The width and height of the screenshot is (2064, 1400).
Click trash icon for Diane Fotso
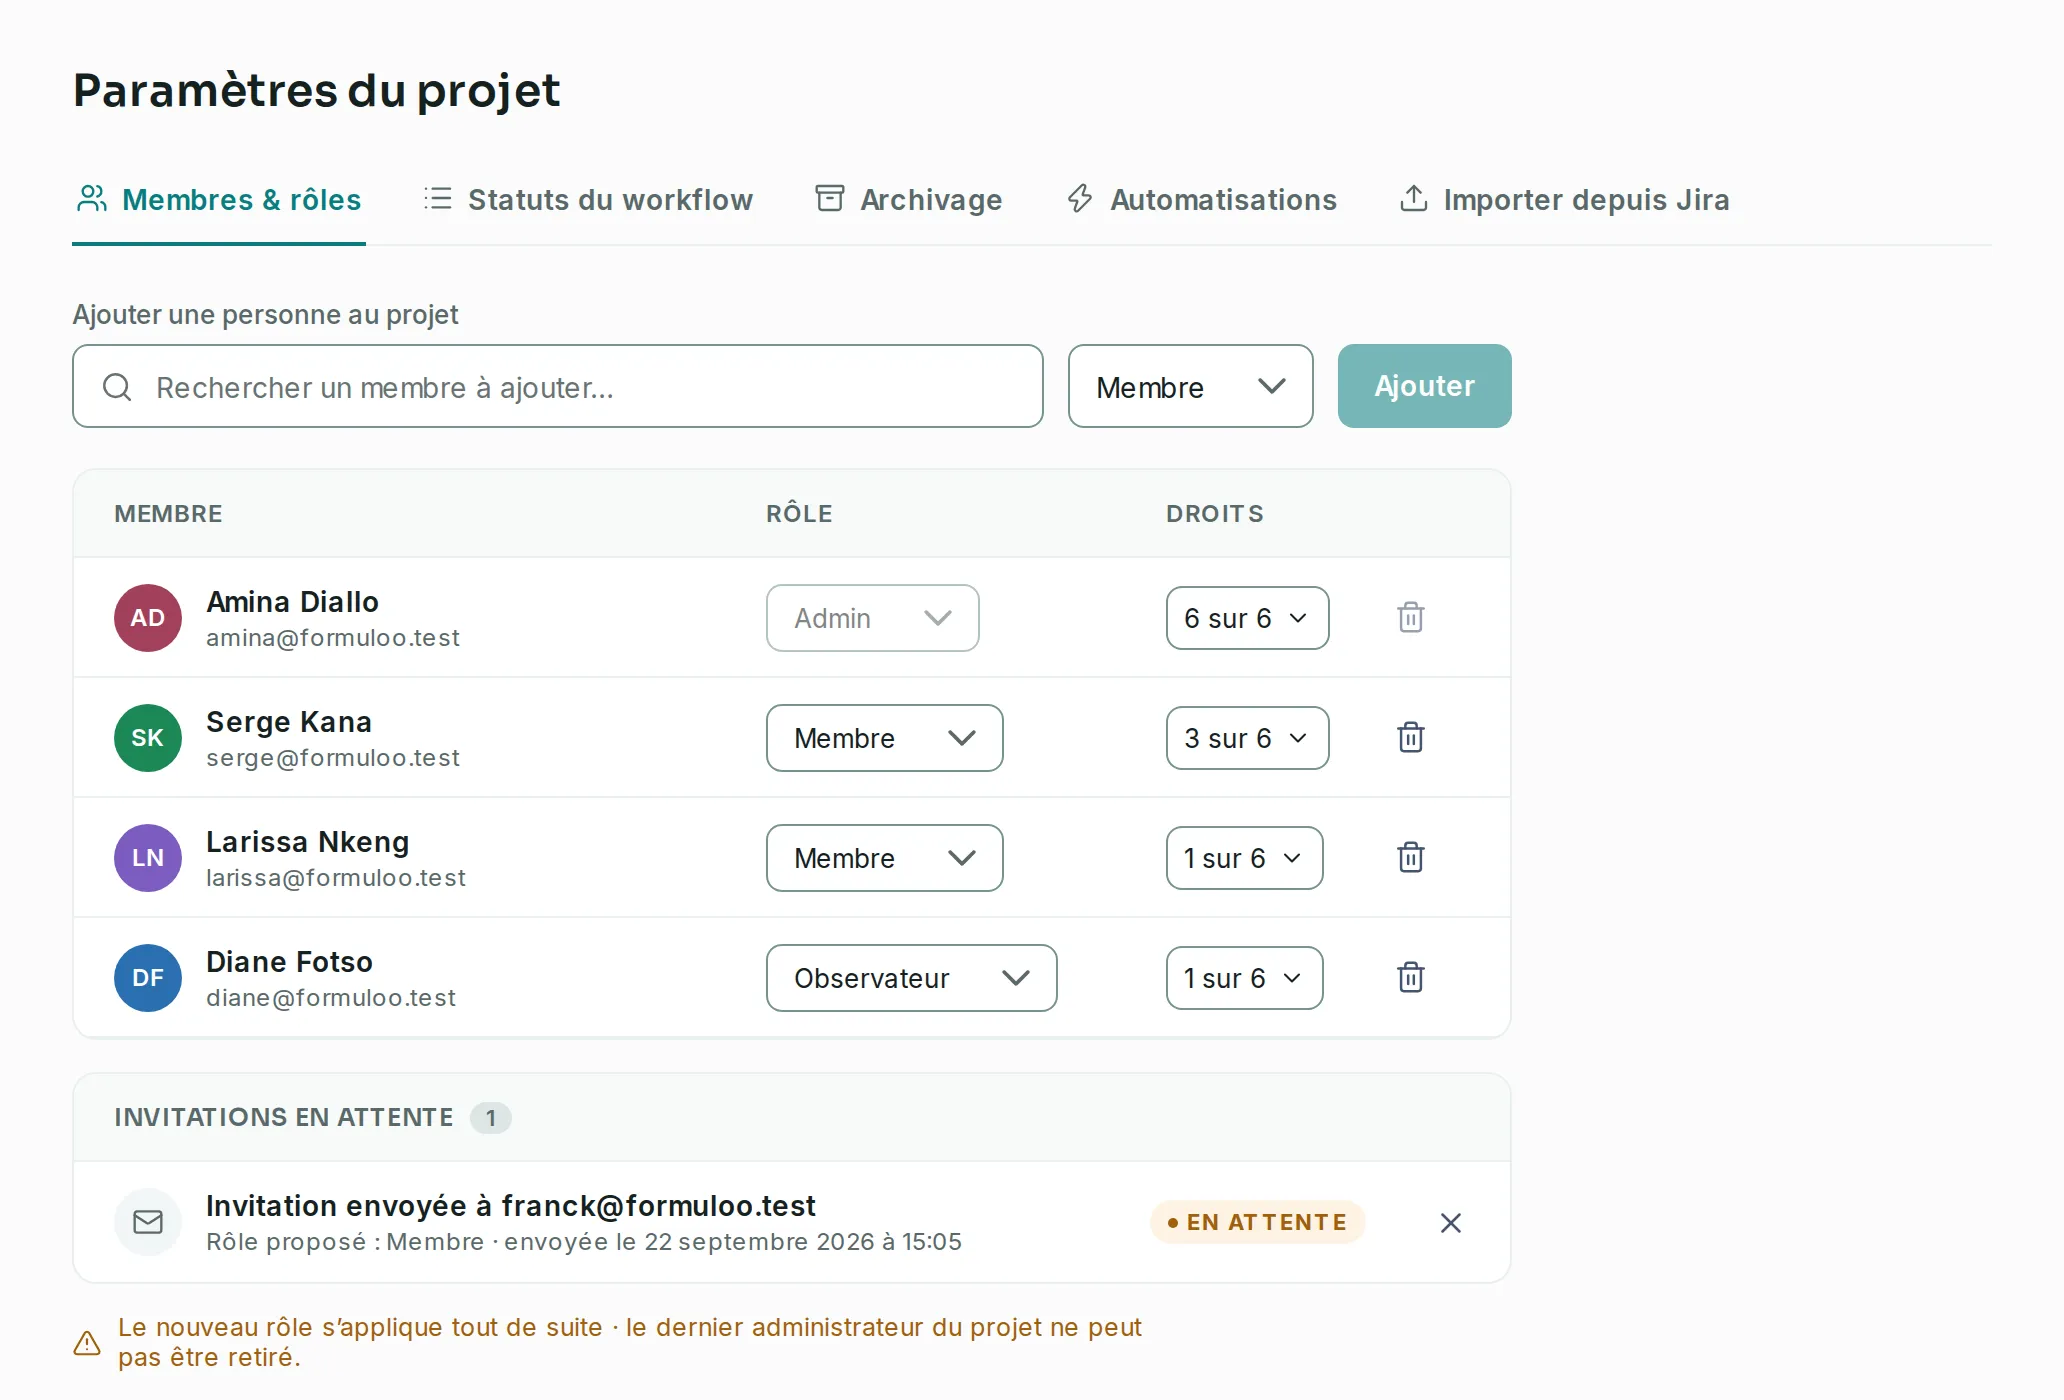coord(1410,978)
